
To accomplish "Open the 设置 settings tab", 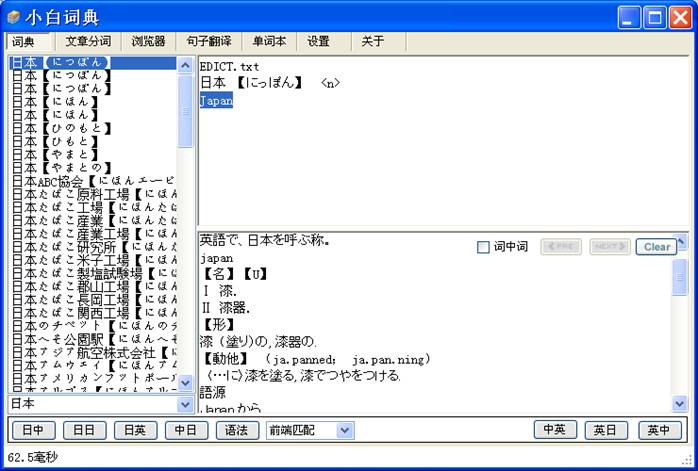I will pyautogui.click(x=319, y=42).
